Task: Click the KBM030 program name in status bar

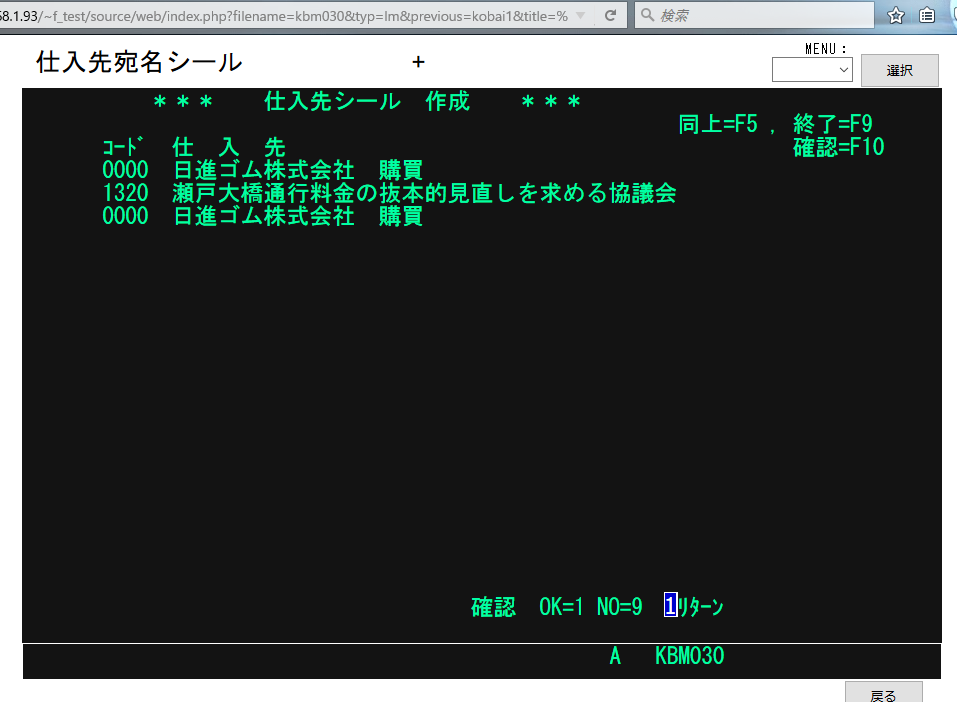Action: click(x=689, y=656)
